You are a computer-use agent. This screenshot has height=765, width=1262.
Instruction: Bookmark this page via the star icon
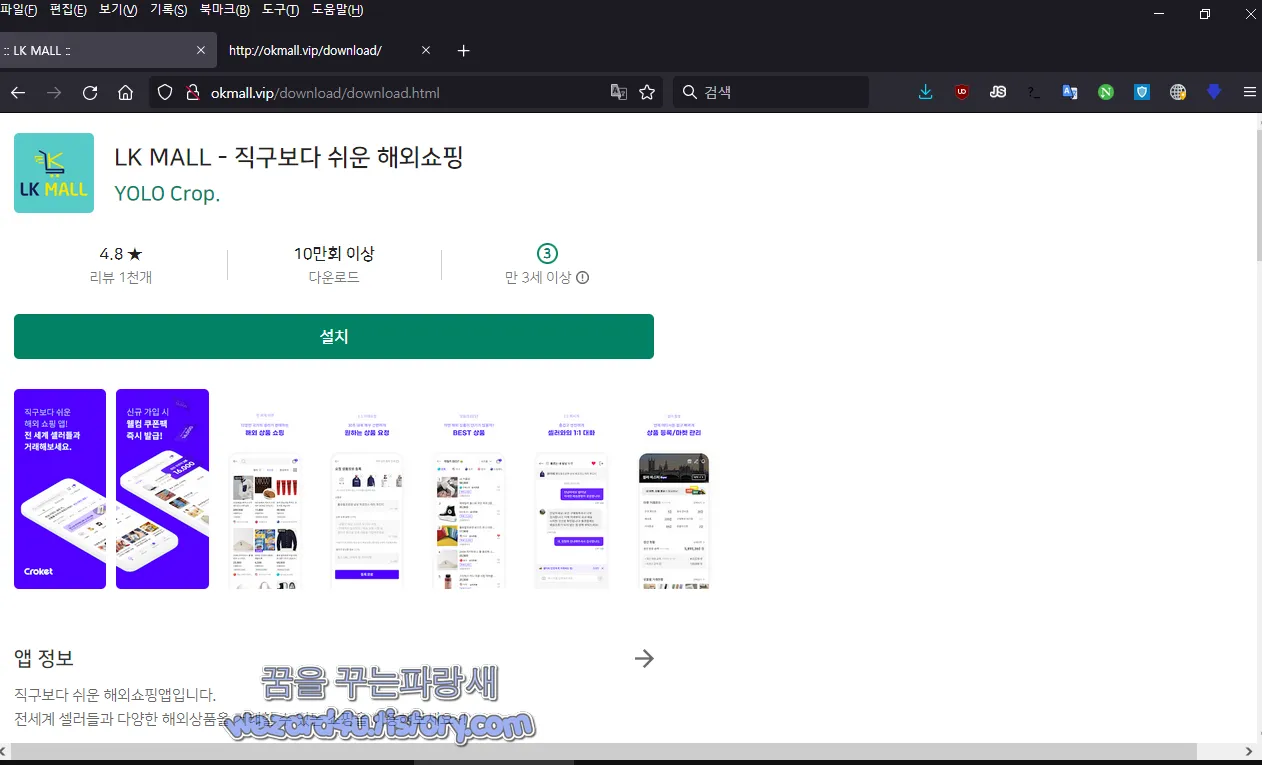click(647, 92)
